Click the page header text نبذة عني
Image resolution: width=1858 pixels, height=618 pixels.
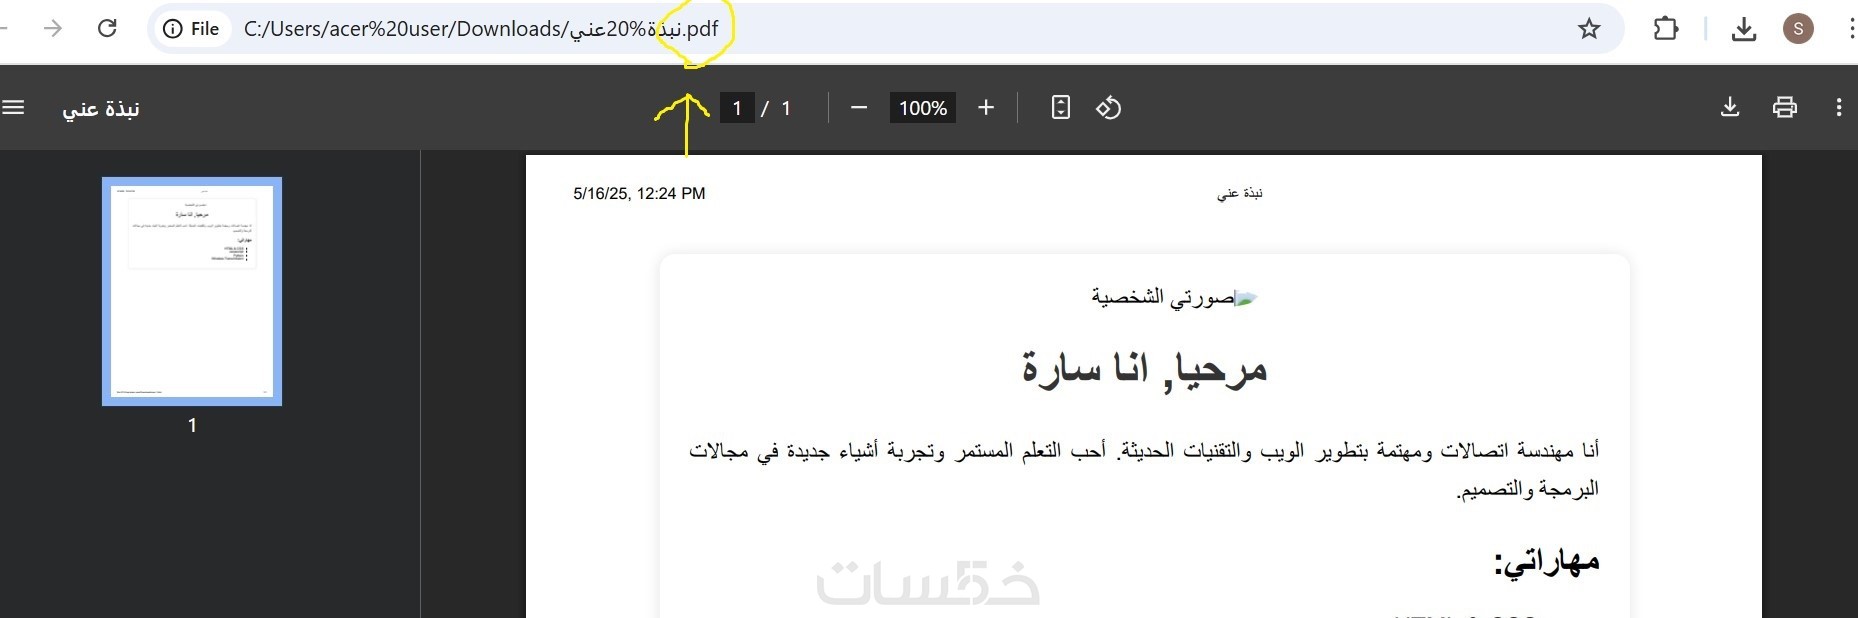tap(1240, 193)
